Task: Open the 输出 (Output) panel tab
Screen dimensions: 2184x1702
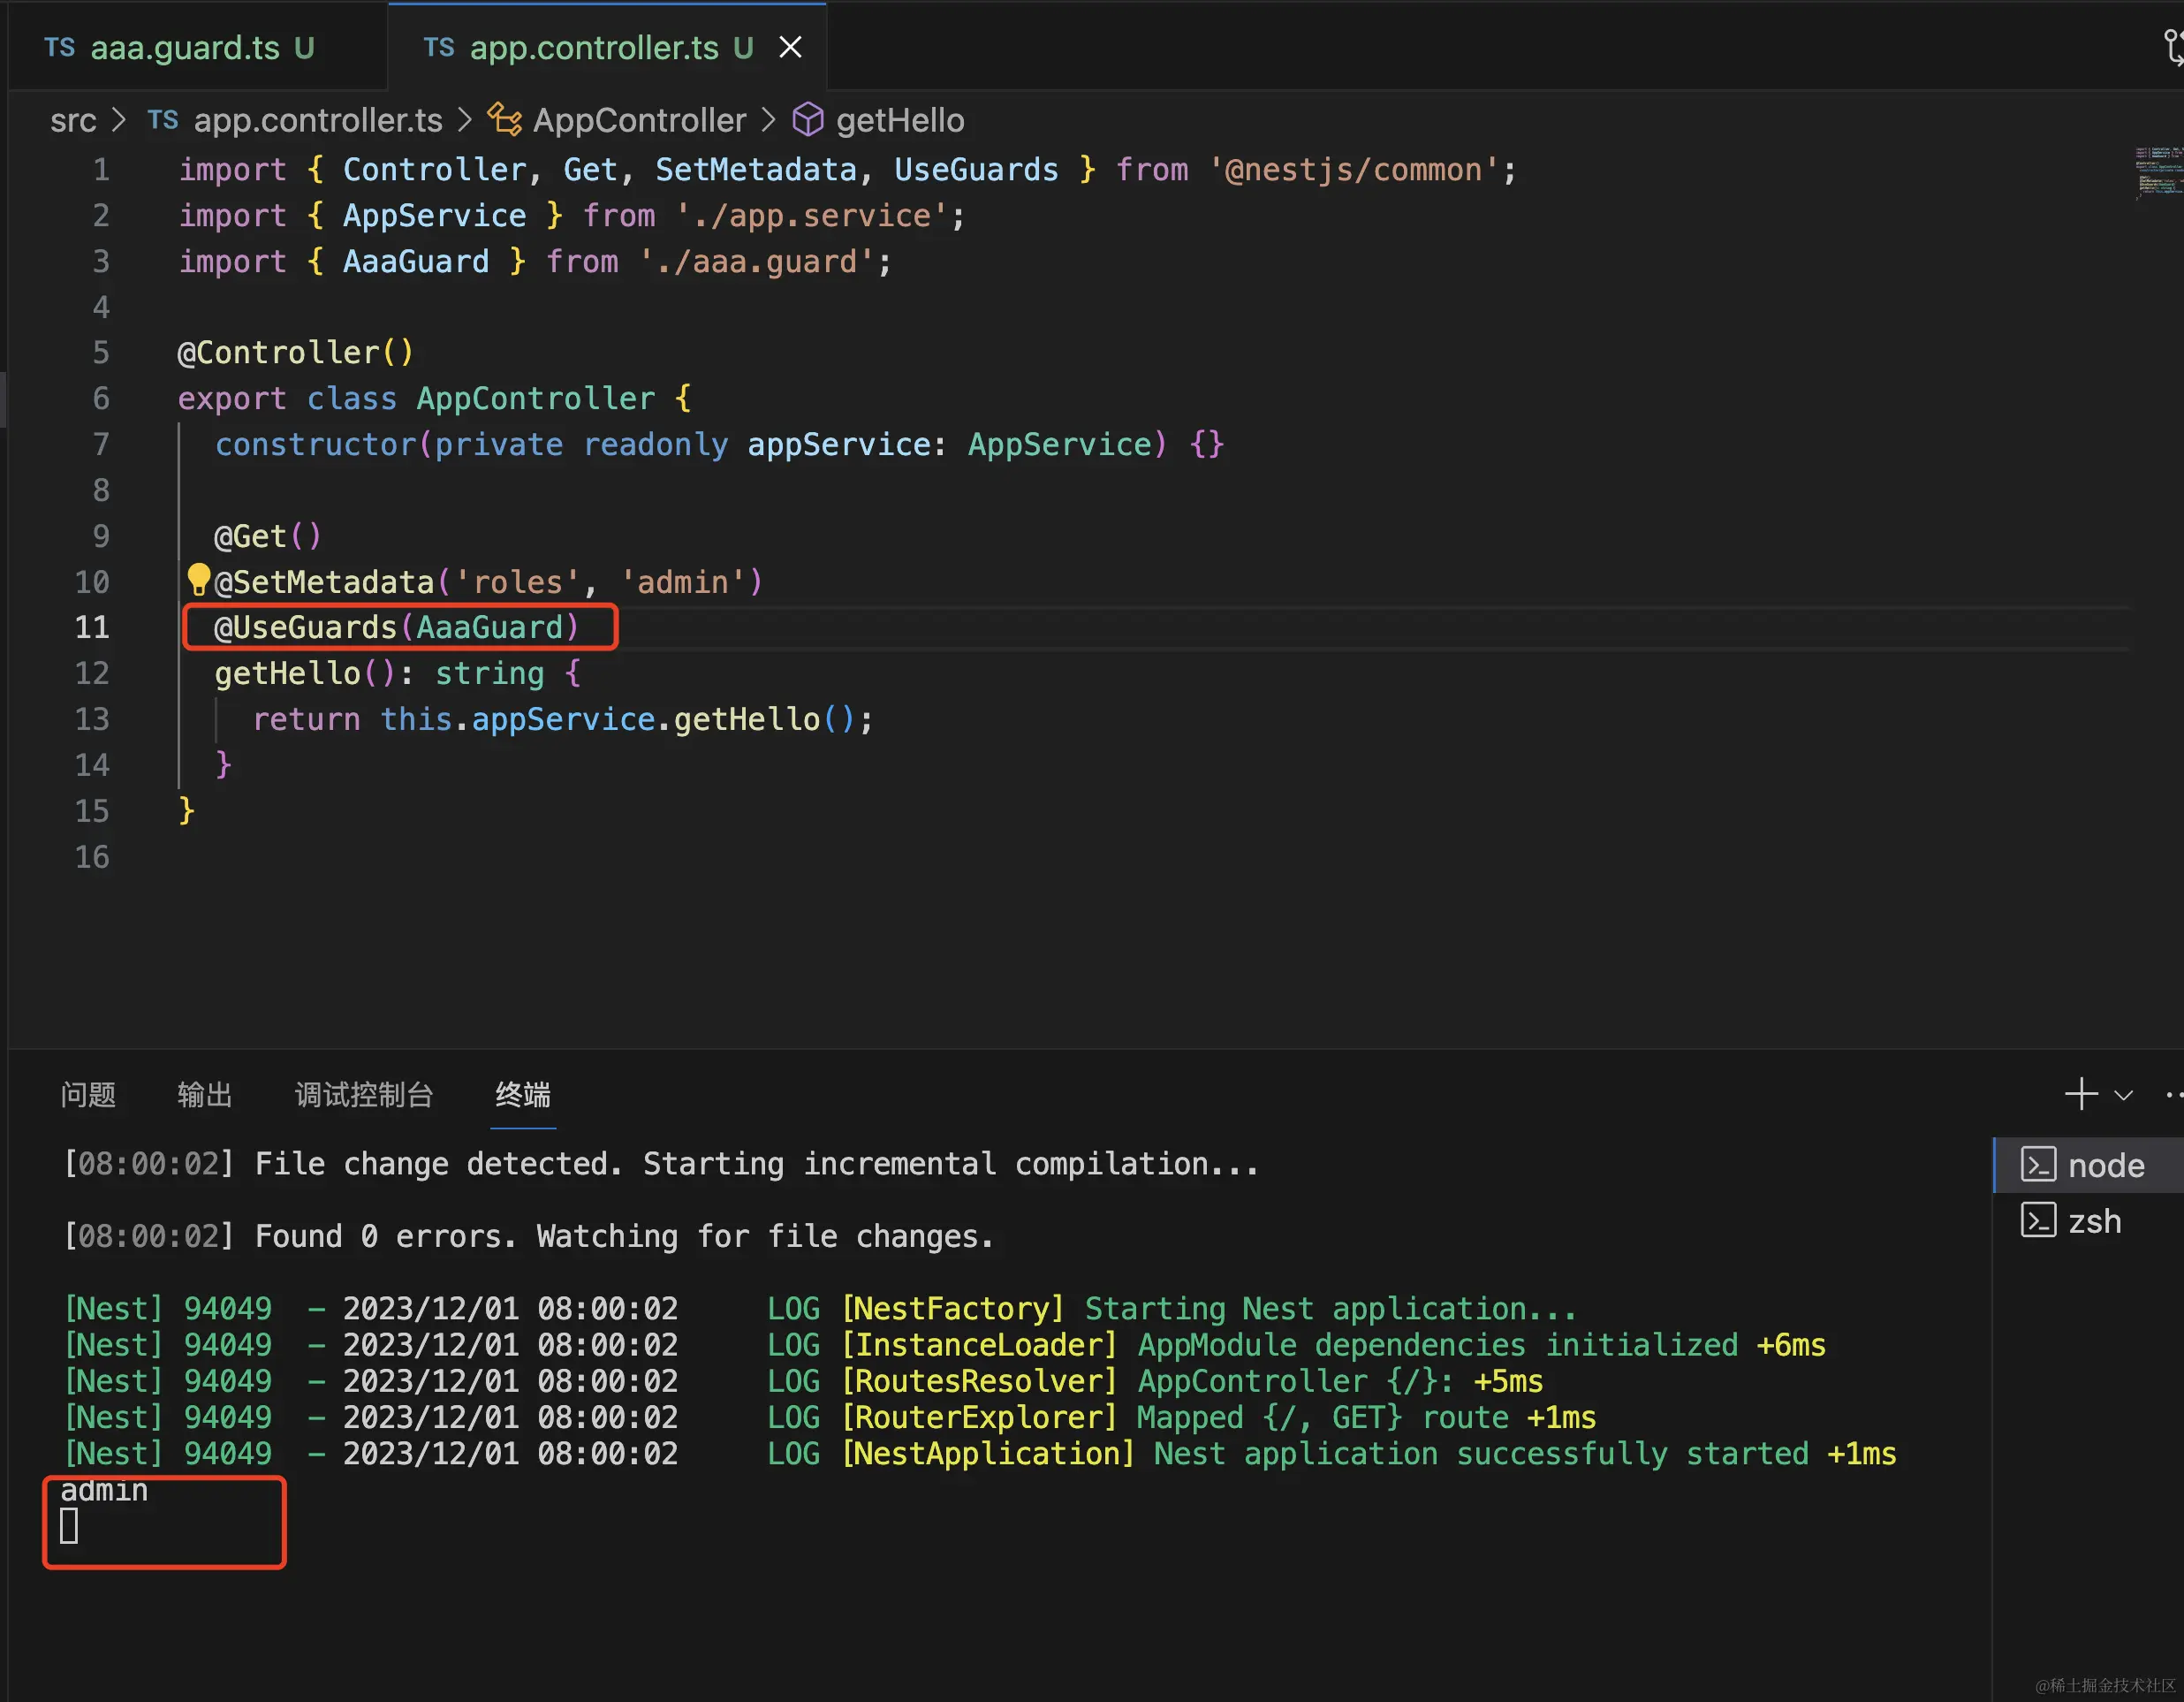Action: pos(205,1094)
